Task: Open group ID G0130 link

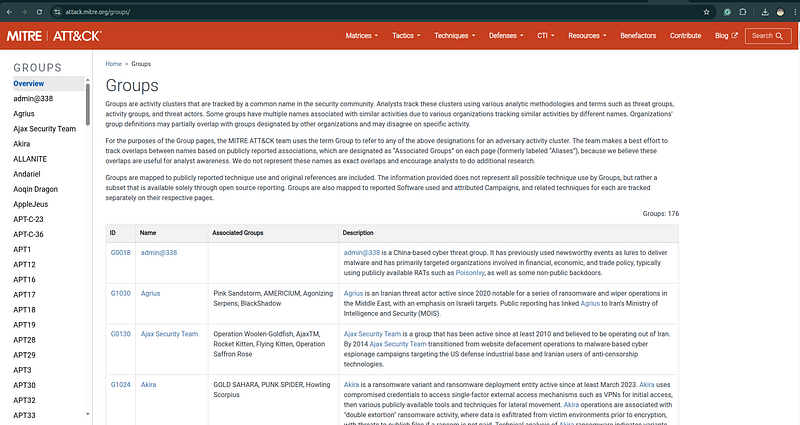Action: point(120,334)
